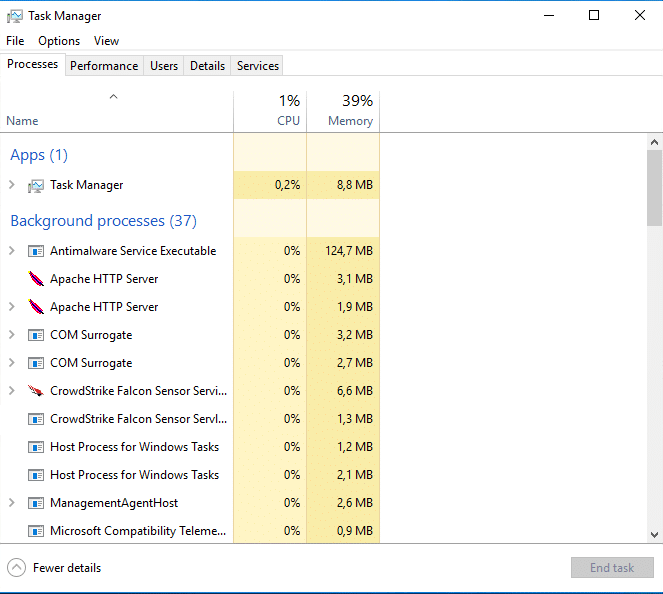Sort by the CPU column header

pos(270,111)
